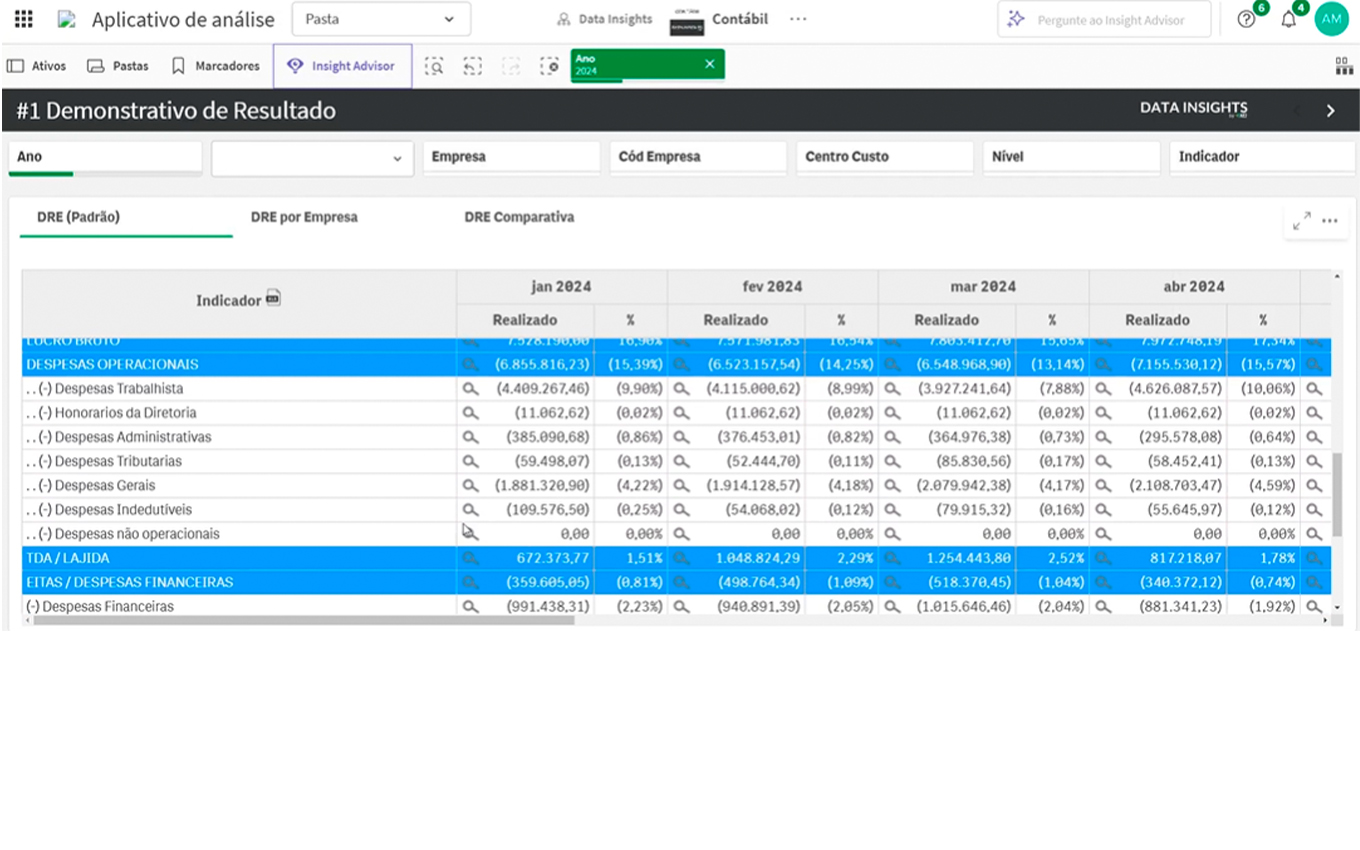The width and height of the screenshot is (1360, 850).
Task: Open the Pasta dropdown
Action: click(380, 19)
